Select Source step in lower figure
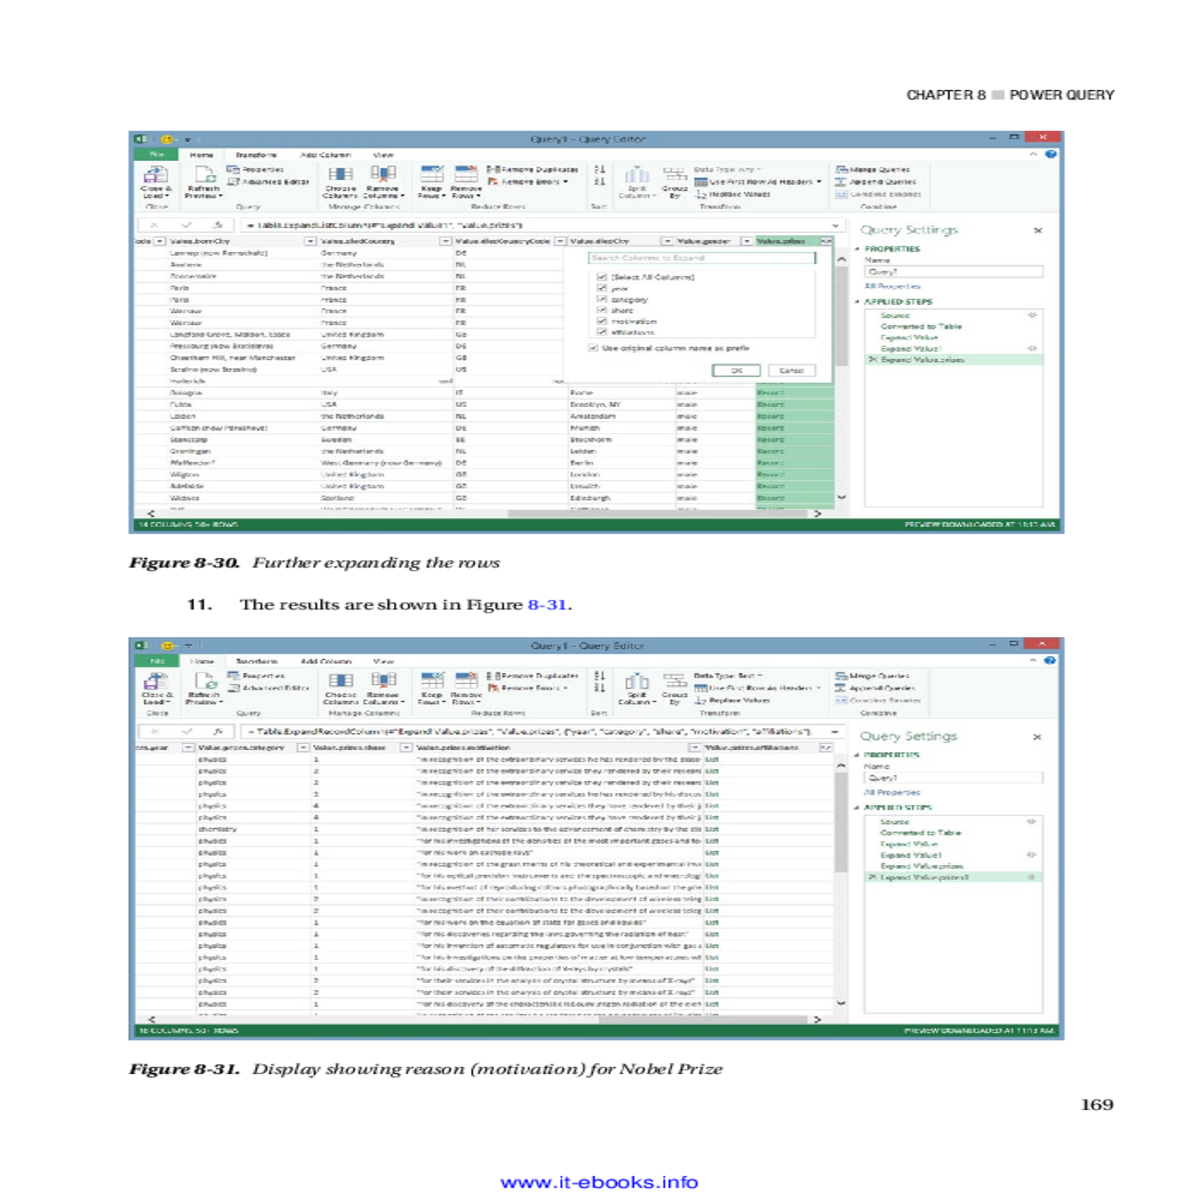Viewport: 1200px width, 1200px height. (x=894, y=821)
